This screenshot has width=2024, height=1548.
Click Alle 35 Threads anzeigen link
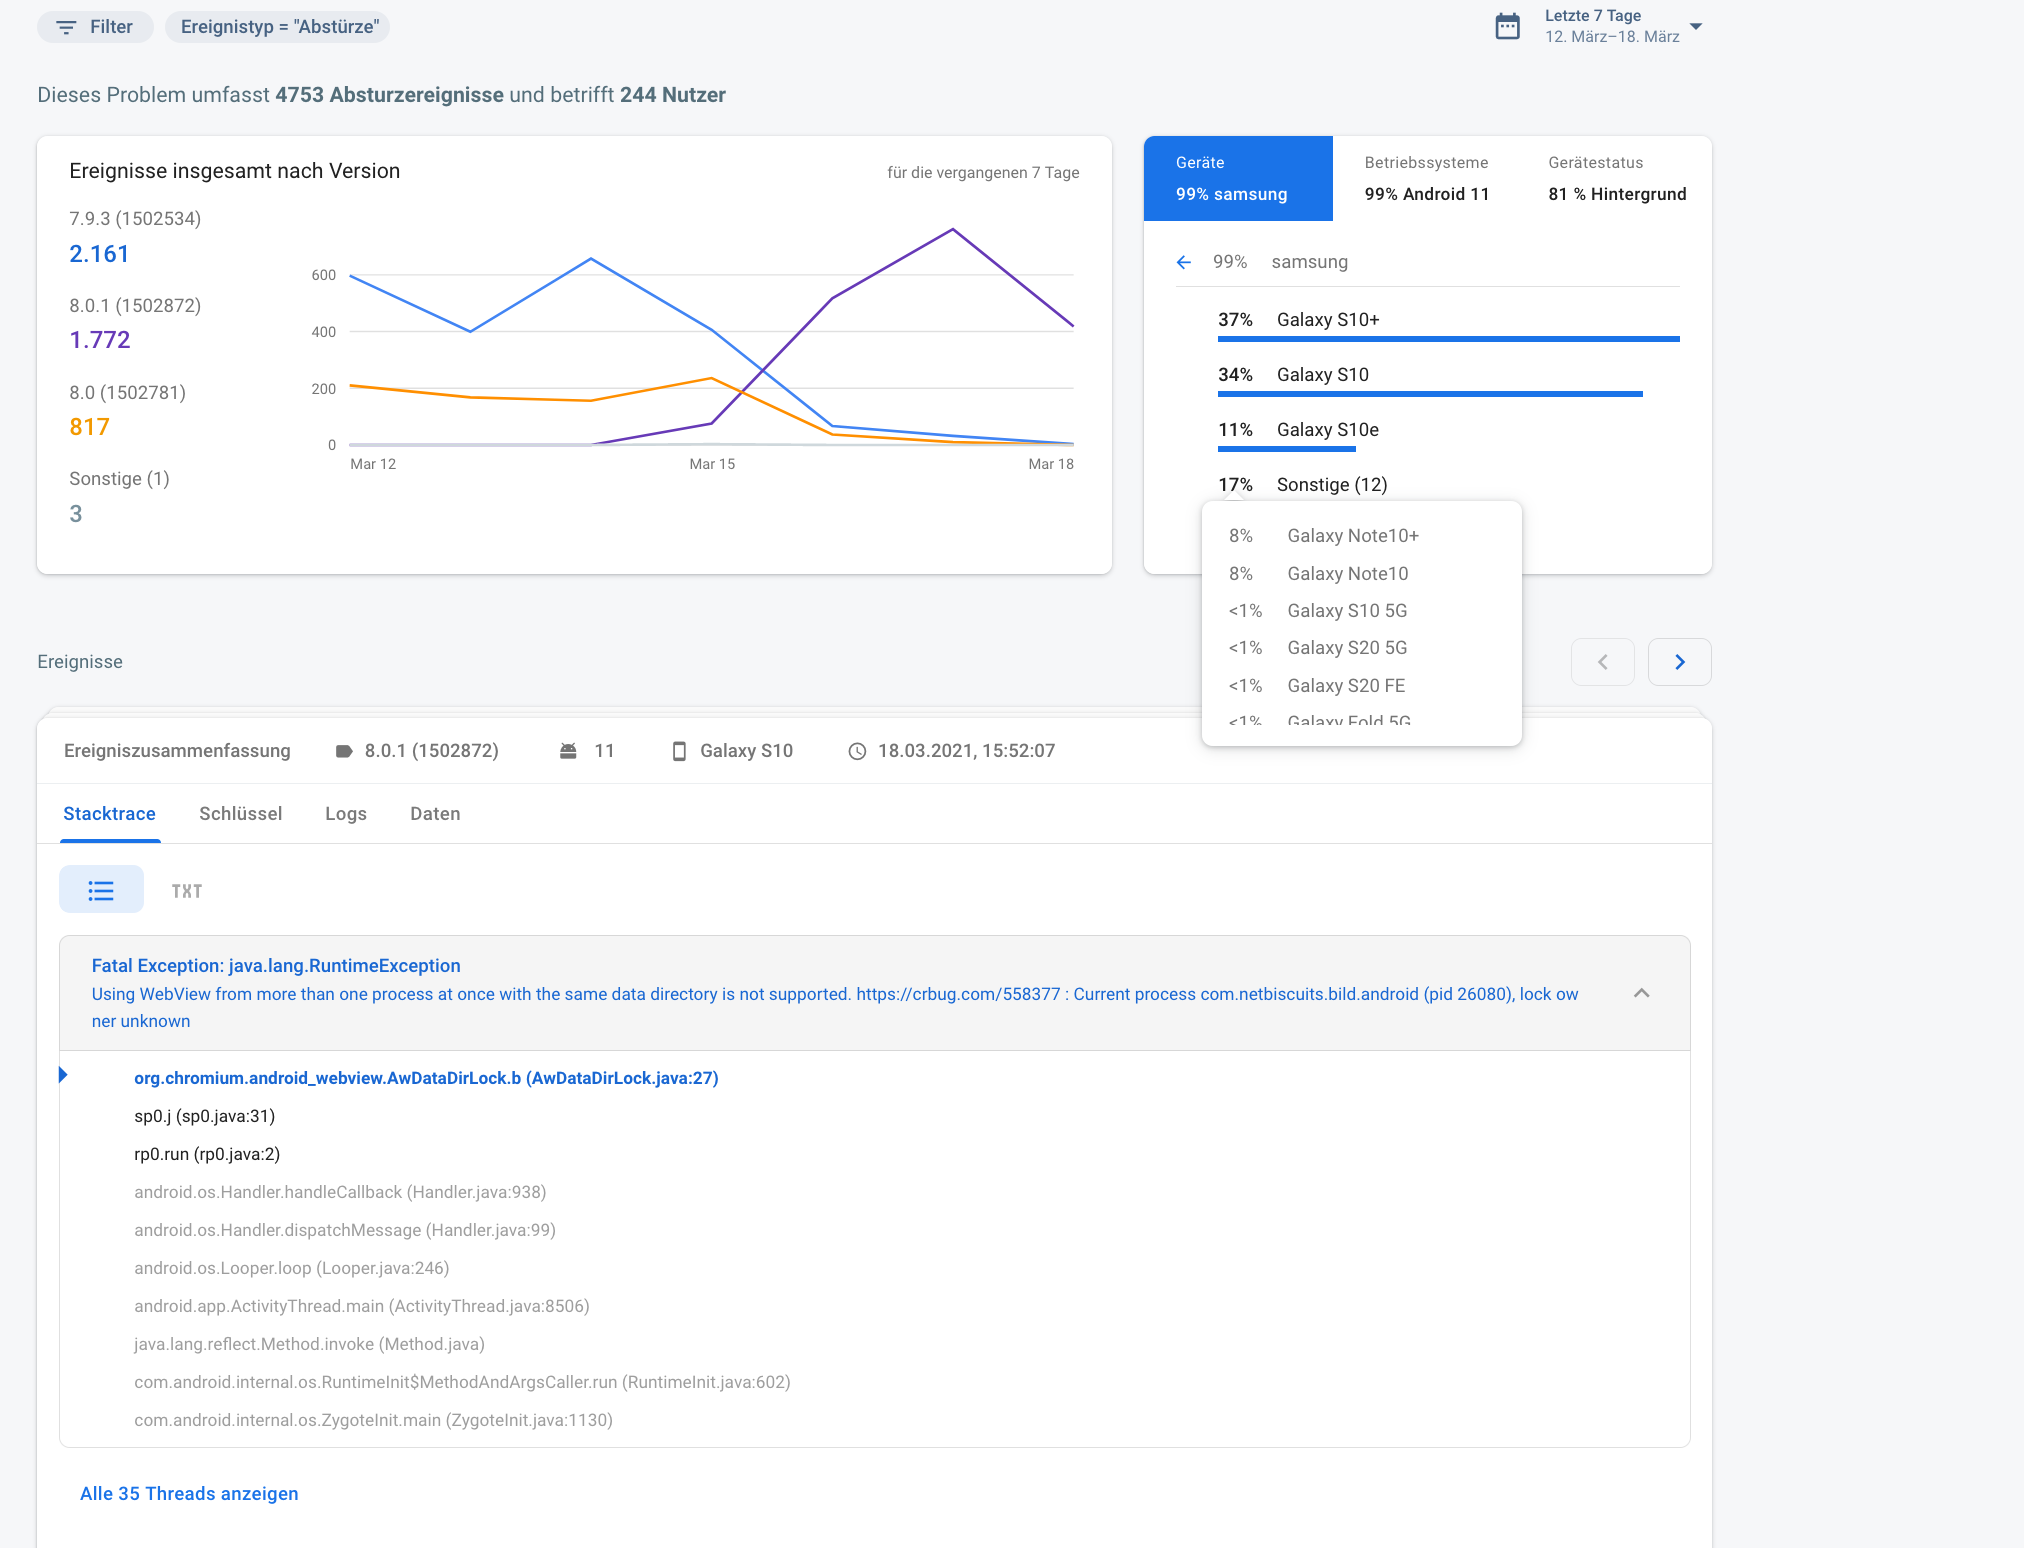pyautogui.click(x=189, y=1493)
